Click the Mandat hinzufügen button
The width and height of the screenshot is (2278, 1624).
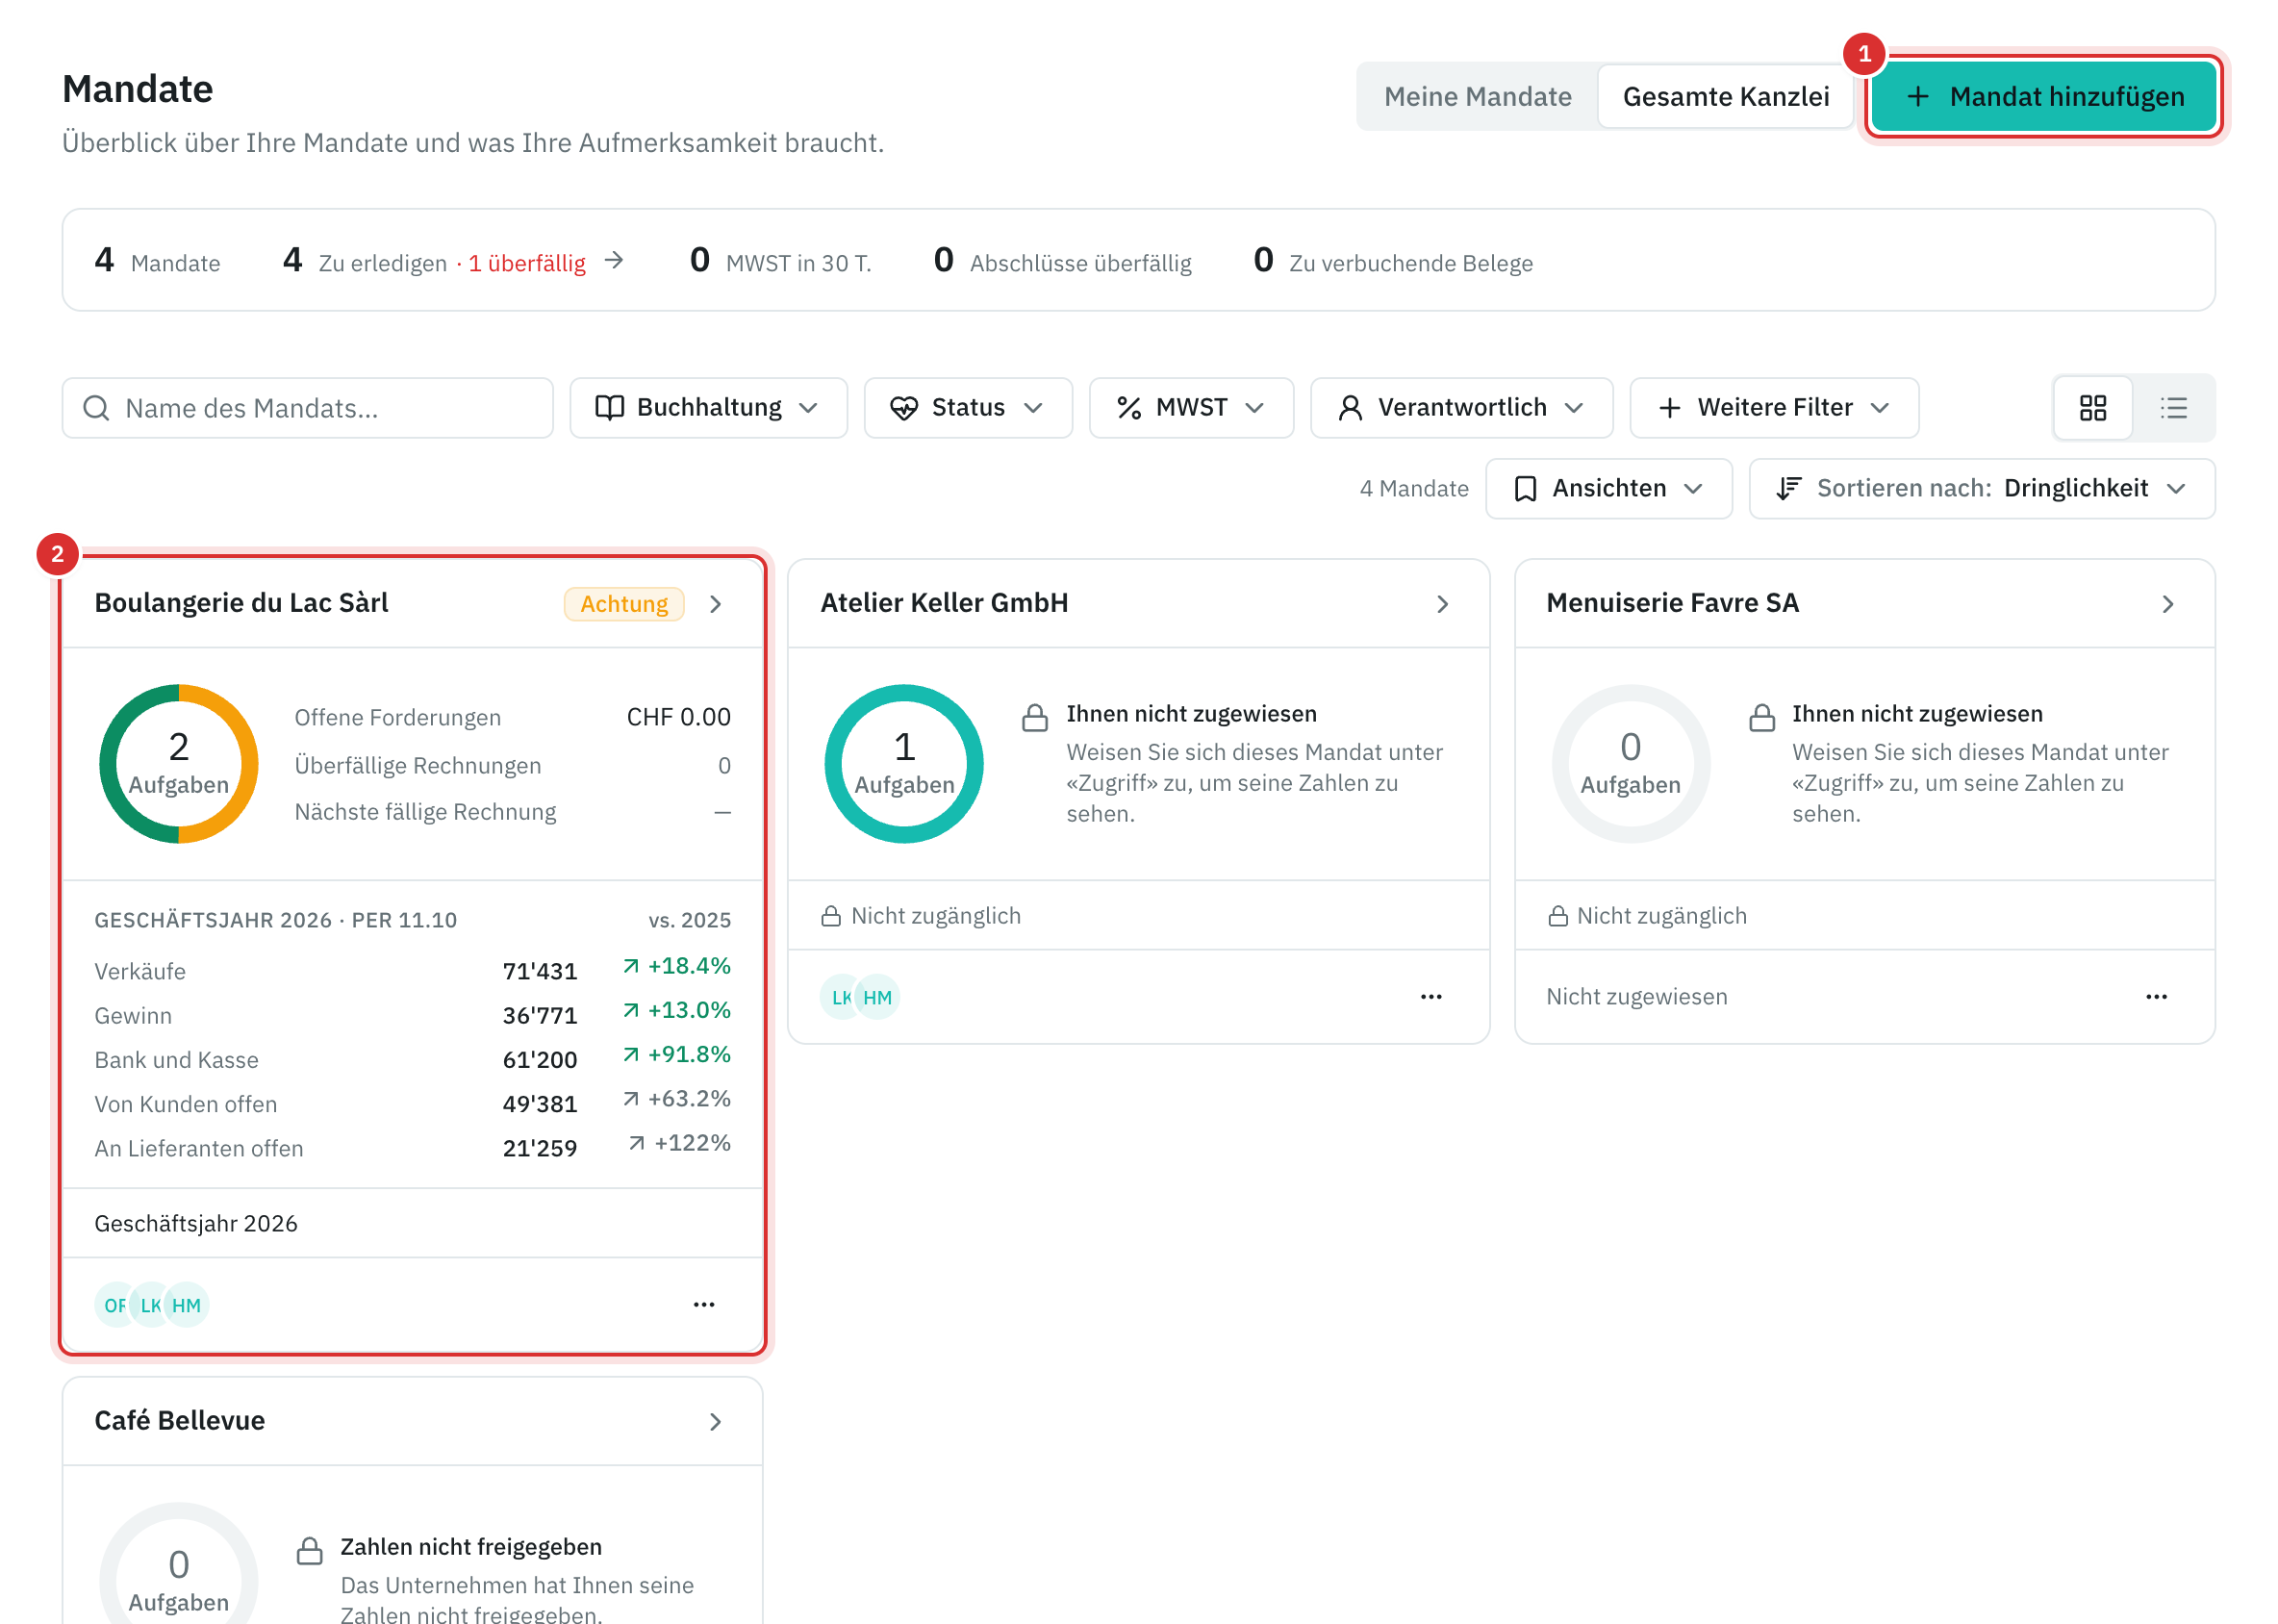[2043, 97]
